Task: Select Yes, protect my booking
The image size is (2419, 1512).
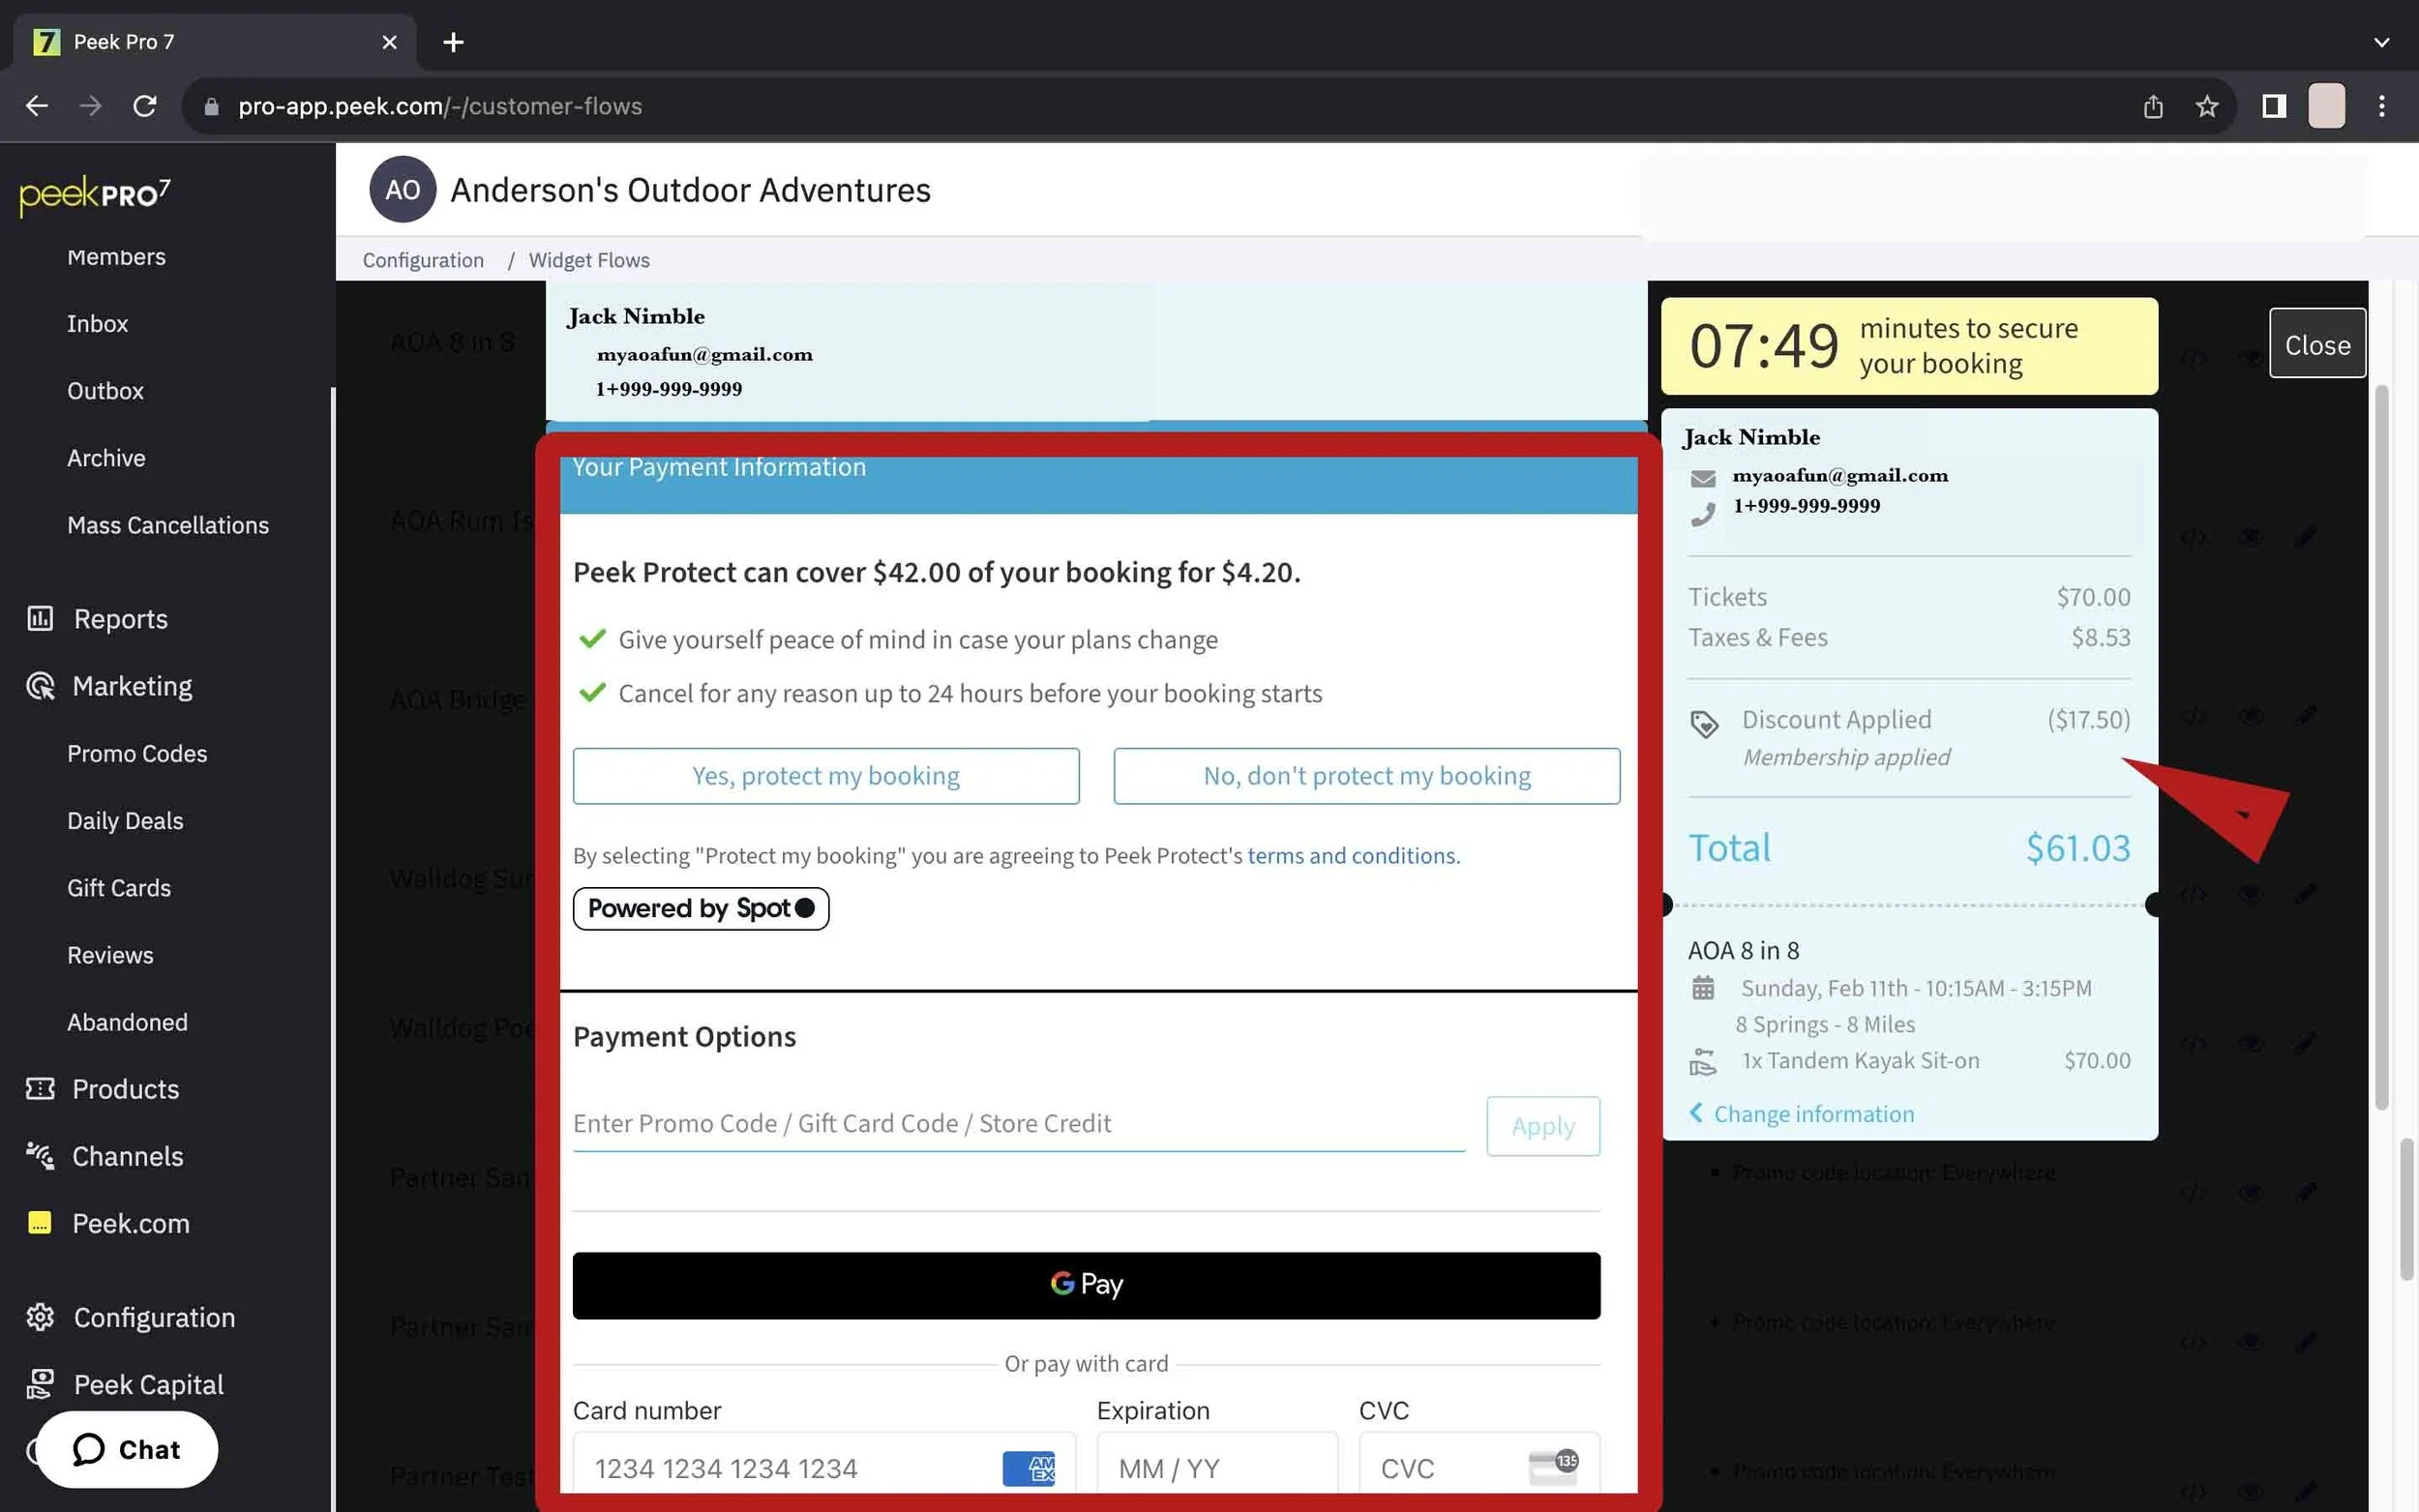Action: [x=825, y=776]
